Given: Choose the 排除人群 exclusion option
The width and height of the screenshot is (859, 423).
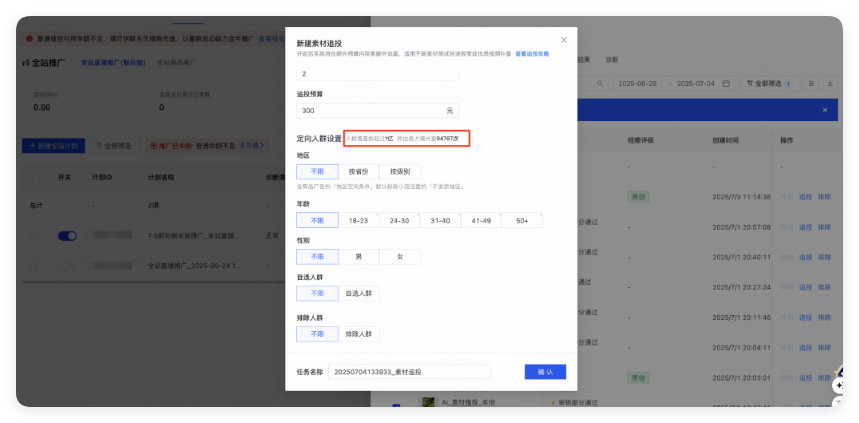Looking at the screenshot, I should (358, 334).
